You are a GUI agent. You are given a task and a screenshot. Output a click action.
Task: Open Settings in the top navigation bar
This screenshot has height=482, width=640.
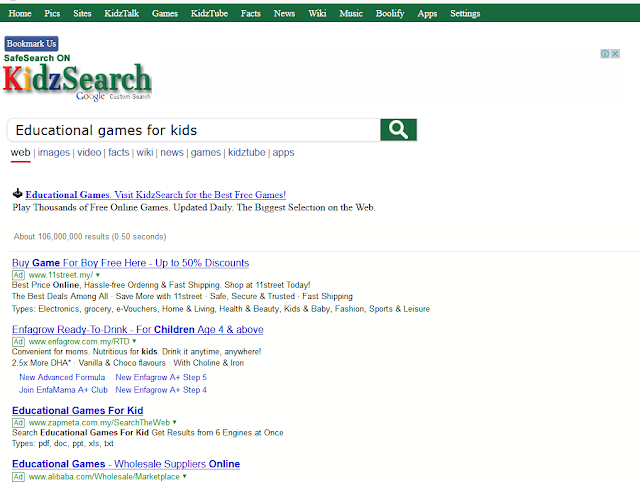[x=465, y=13]
